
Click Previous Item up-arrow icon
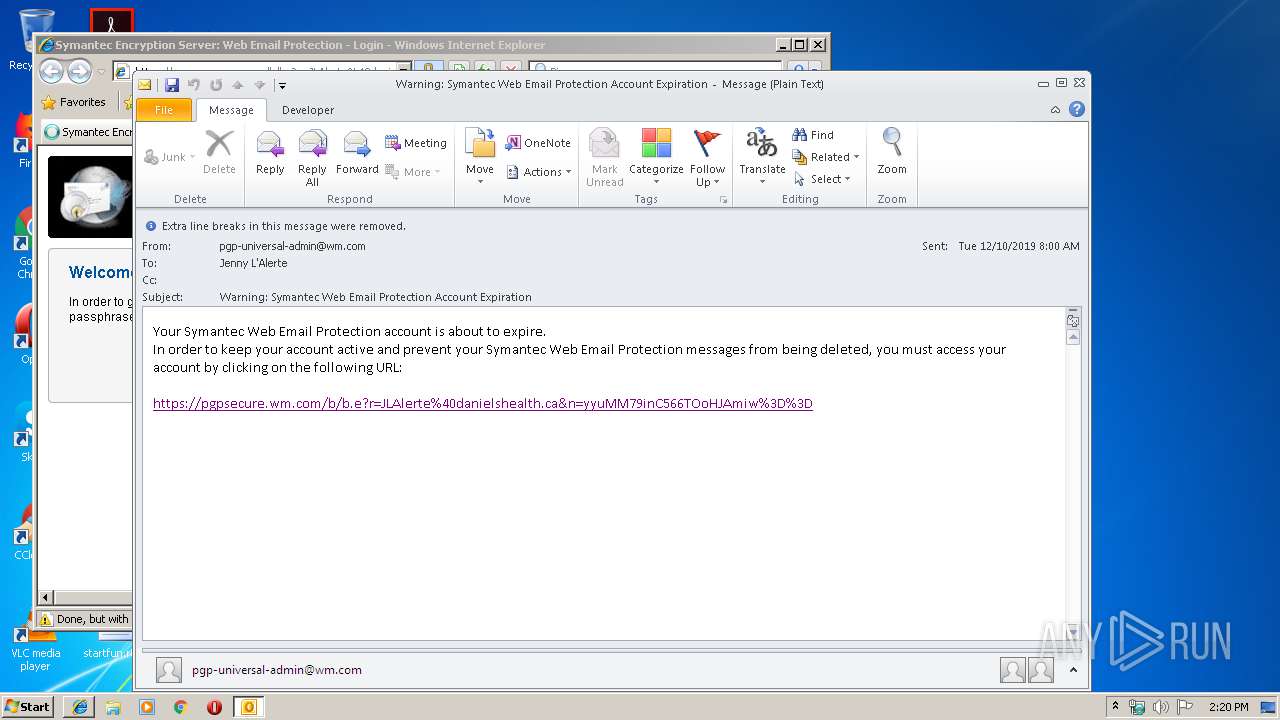[238, 85]
